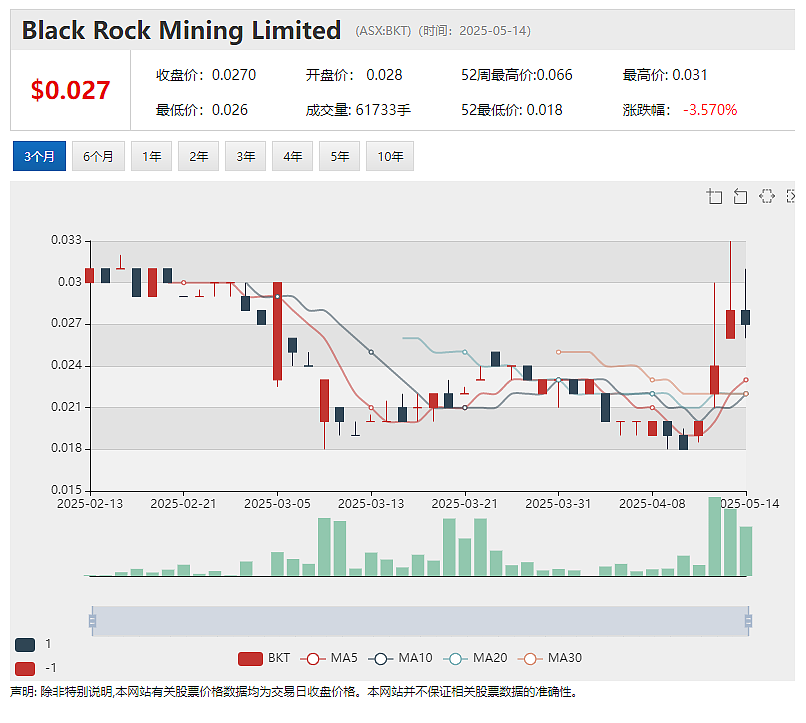806x723 pixels.
Task: Click the 52最低价 0.018 entry
Action: (511, 110)
